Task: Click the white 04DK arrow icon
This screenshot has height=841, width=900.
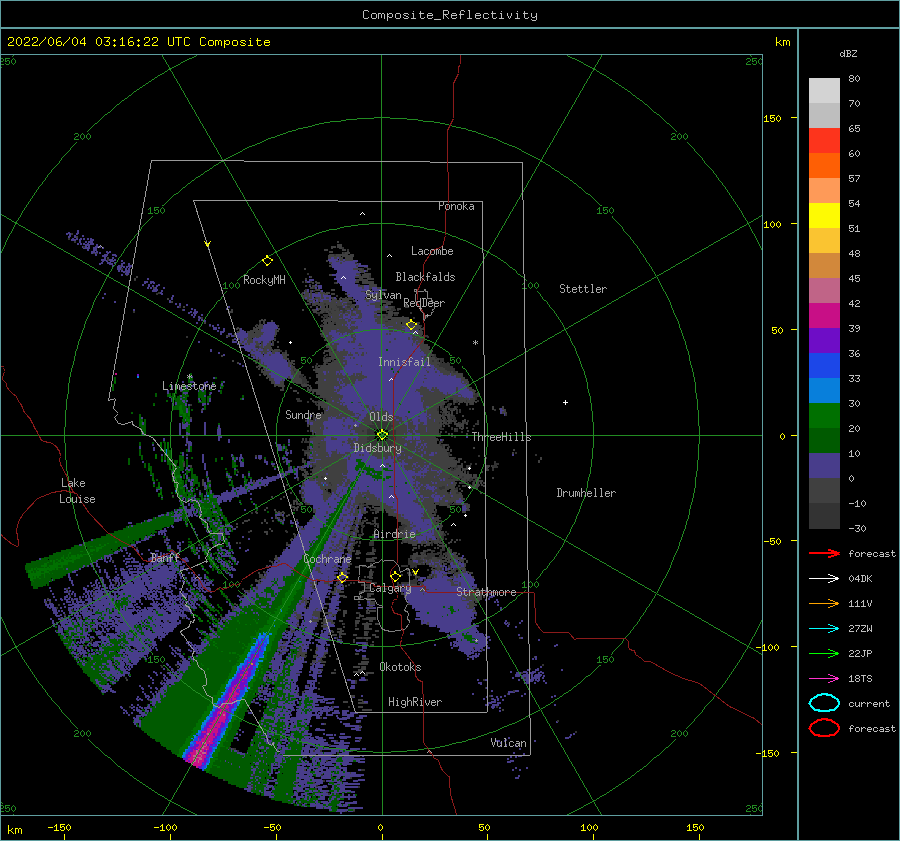Action: [x=824, y=579]
